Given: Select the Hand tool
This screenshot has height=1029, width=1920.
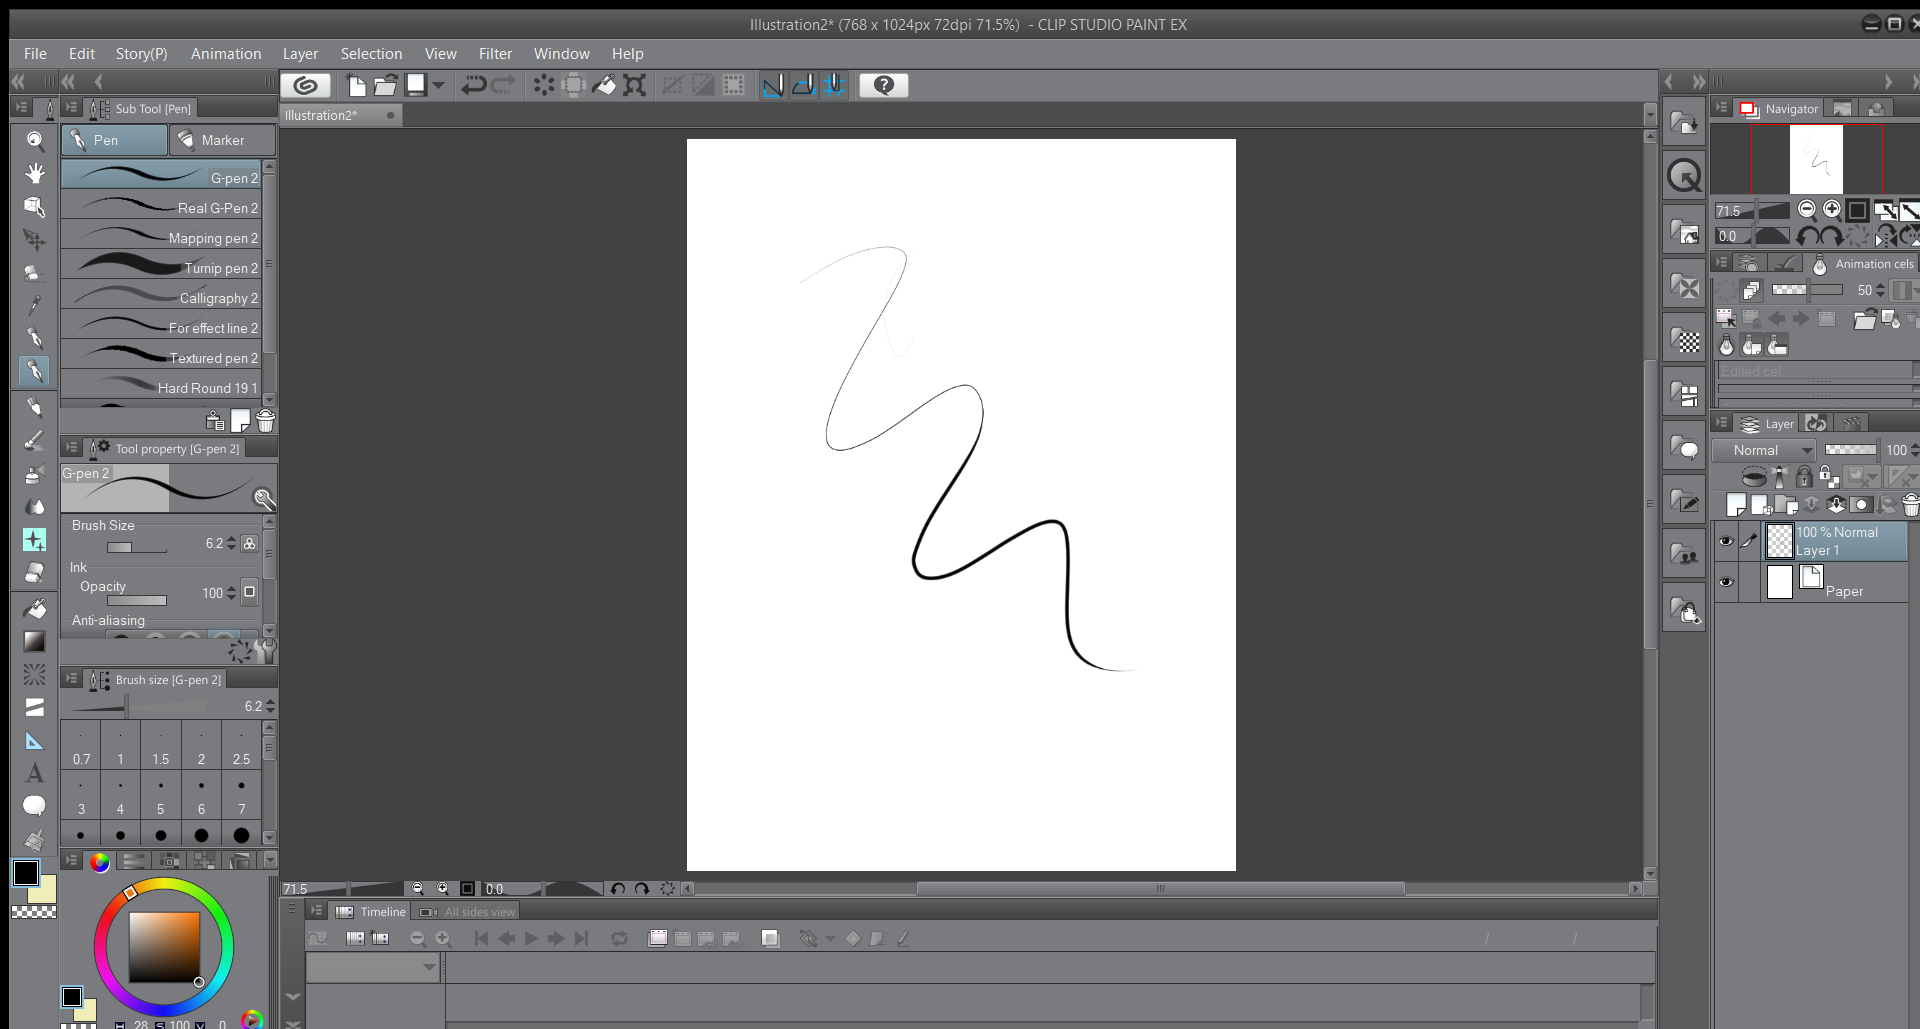Looking at the screenshot, I should [x=34, y=173].
